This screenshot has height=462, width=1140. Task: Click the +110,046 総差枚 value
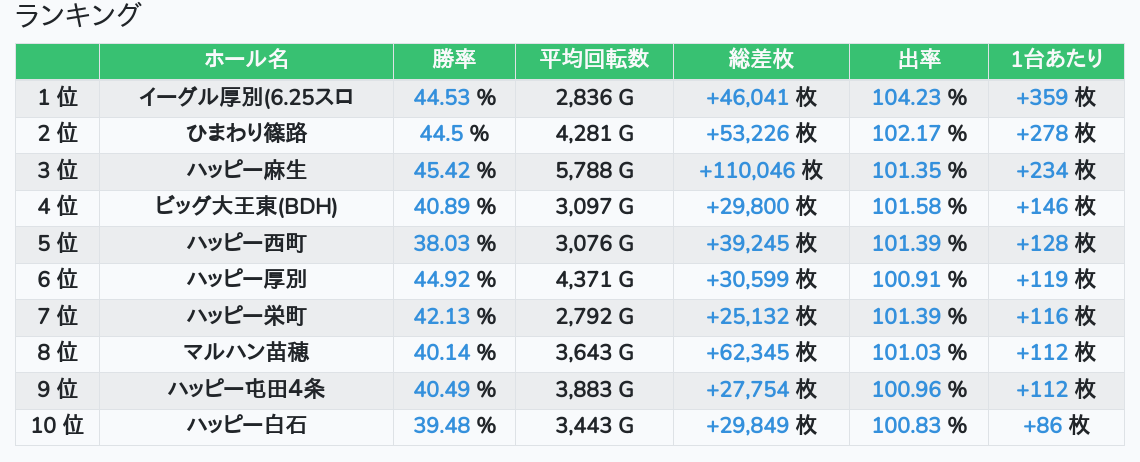tap(747, 170)
